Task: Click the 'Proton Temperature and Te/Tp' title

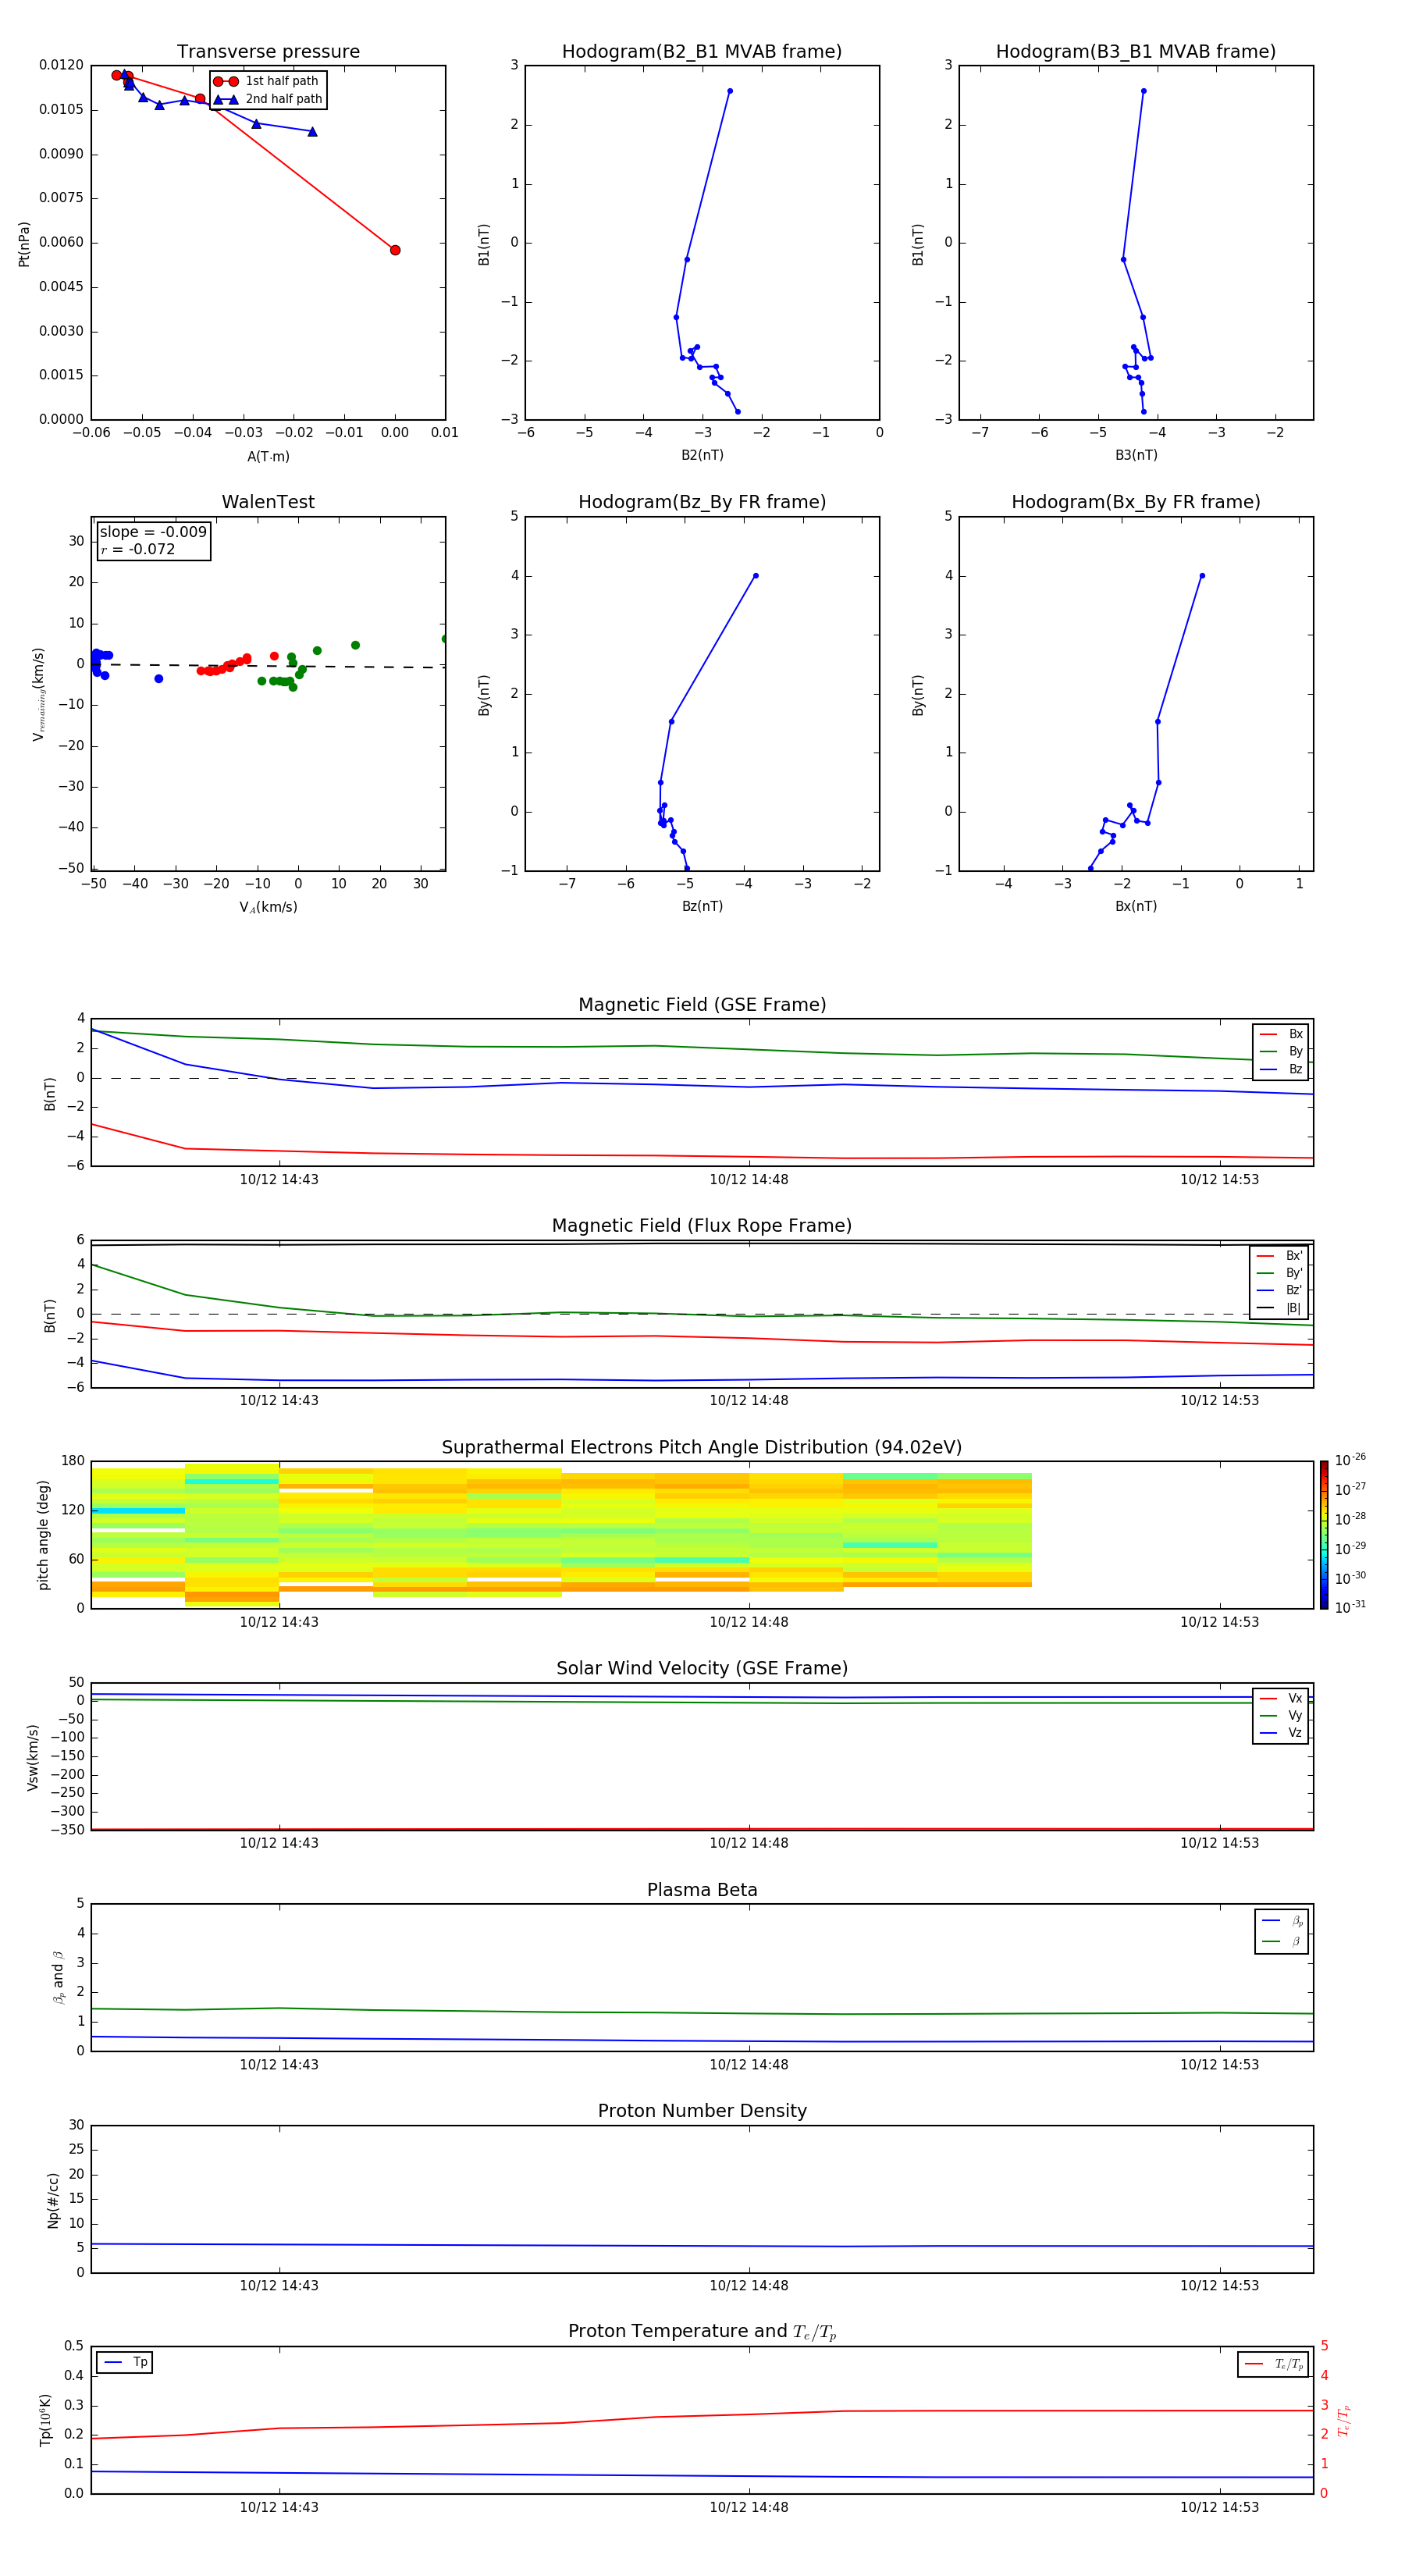Action: coord(702,2332)
